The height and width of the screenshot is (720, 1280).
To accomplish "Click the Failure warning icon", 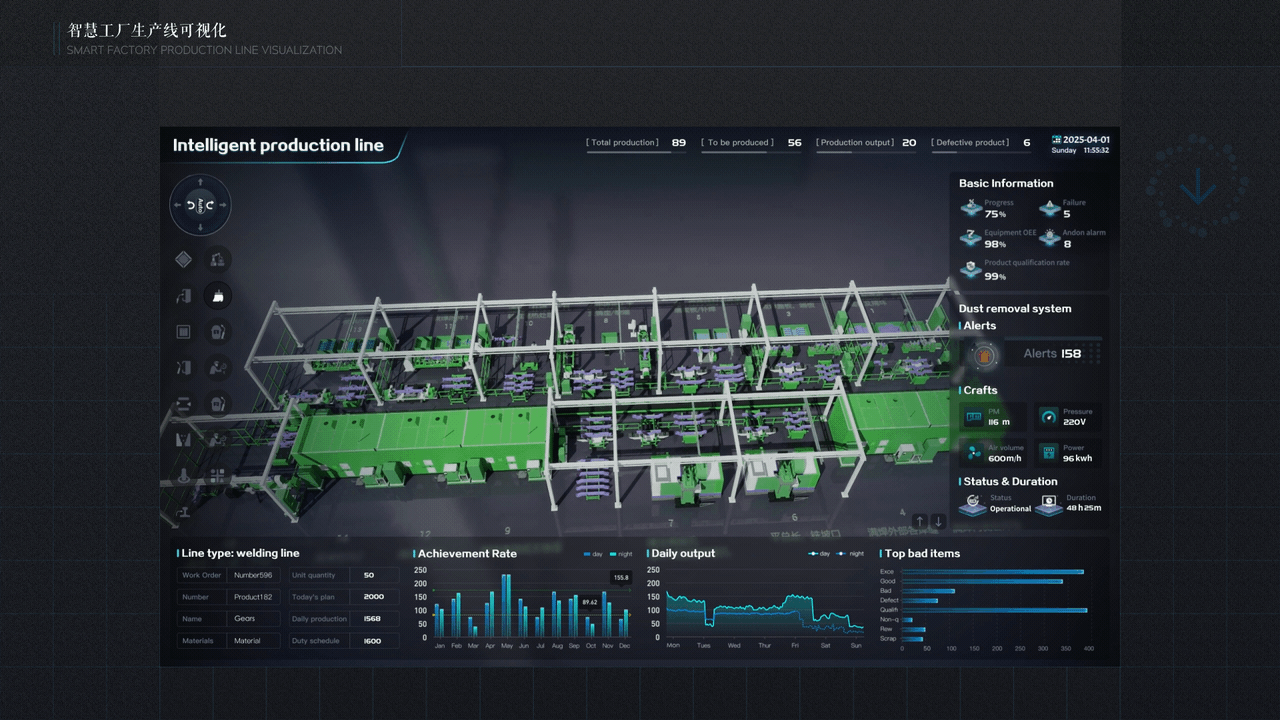I will [1049, 209].
